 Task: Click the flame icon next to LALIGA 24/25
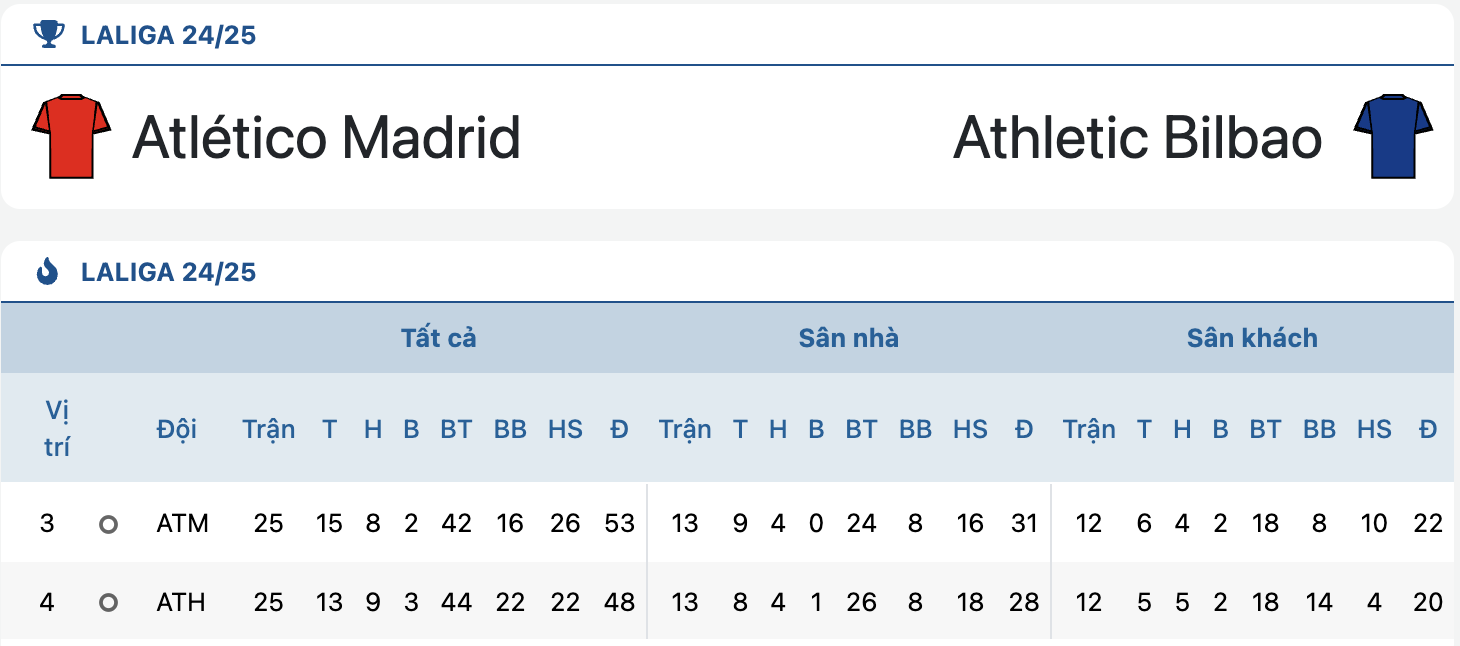(47, 271)
